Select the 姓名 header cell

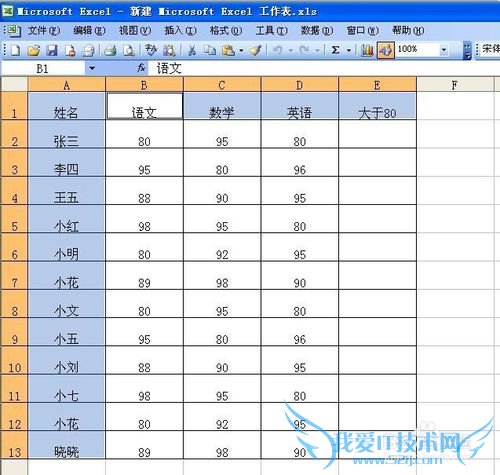click(x=67, y=106)
